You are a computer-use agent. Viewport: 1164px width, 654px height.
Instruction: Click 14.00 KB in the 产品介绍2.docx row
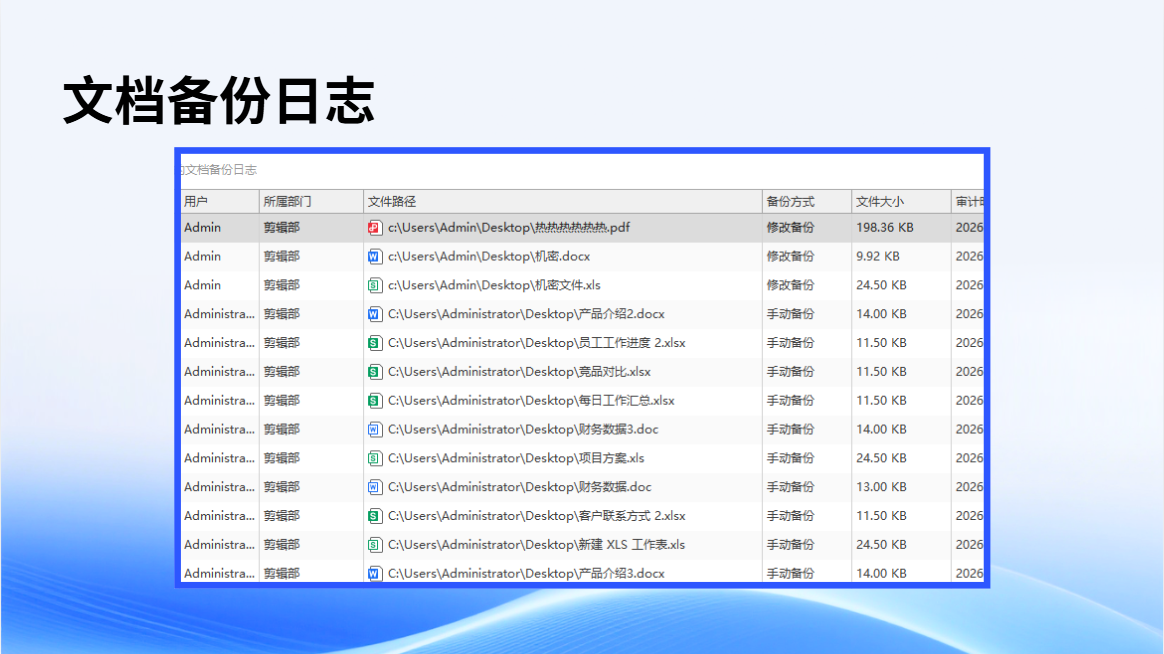(x=881, y=314)
